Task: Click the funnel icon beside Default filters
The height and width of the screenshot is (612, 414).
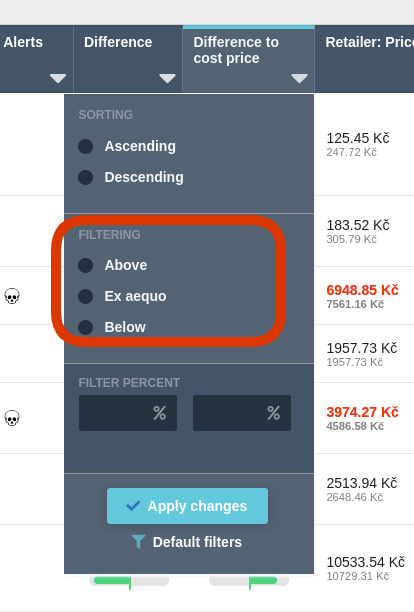Action: click(x=138, y=542)
